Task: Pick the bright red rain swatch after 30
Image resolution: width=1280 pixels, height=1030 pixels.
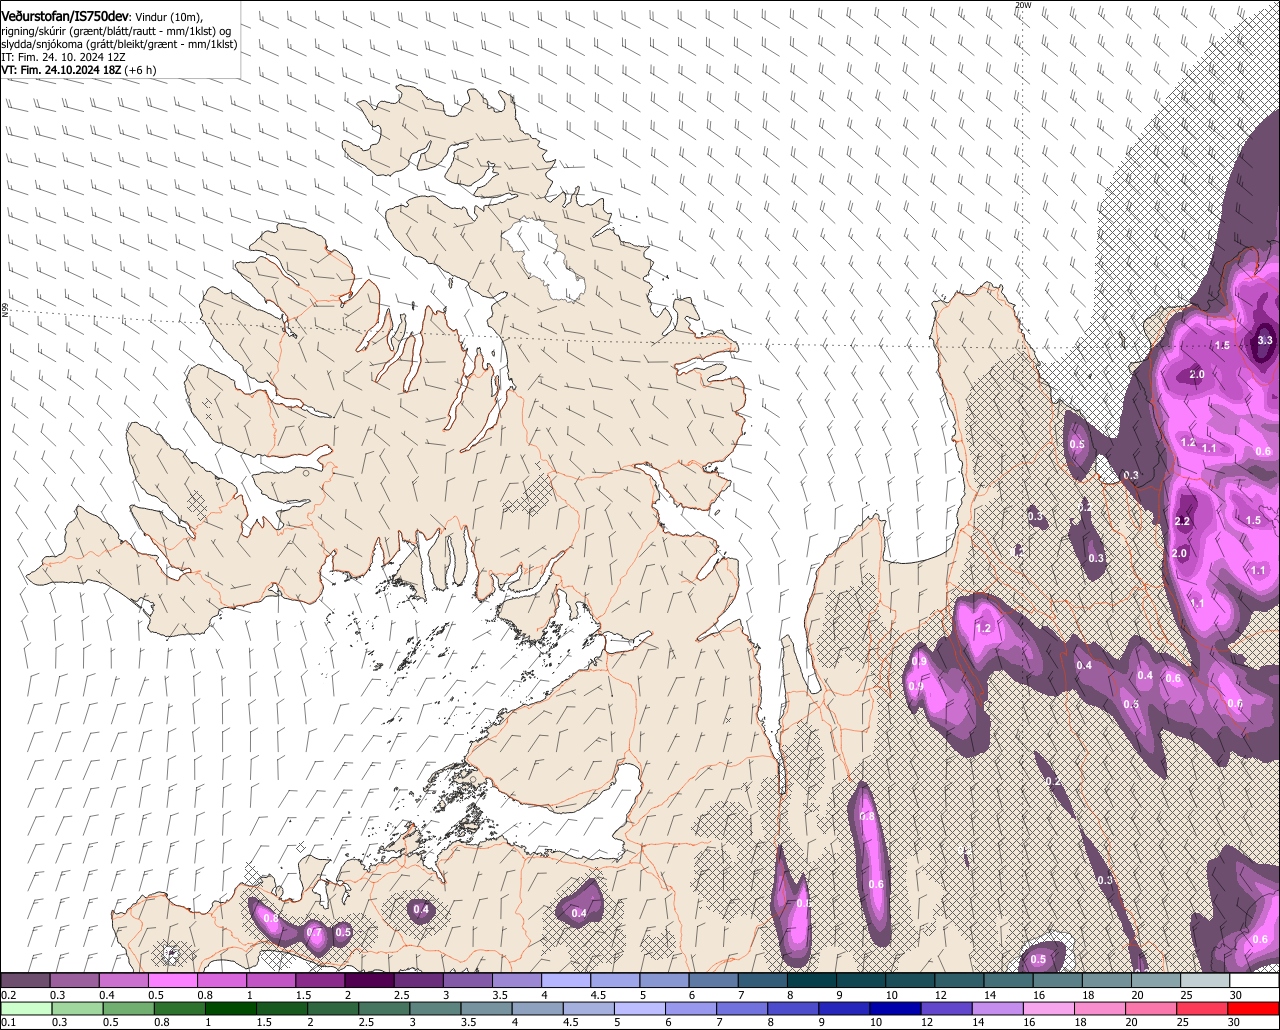Action: point(1255,1008)
